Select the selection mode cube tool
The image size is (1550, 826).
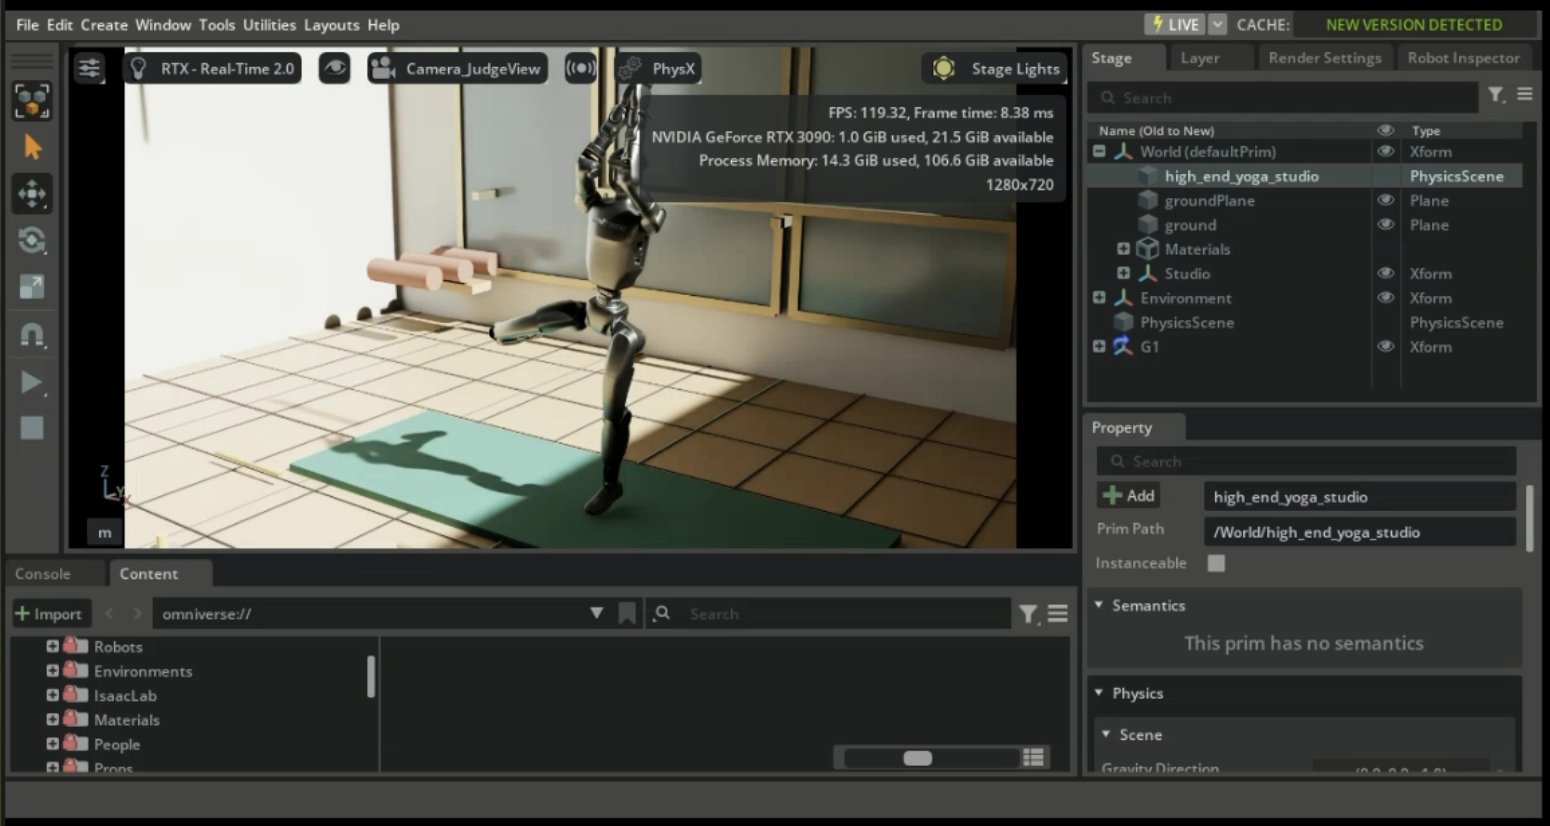(x=32, y=101)
